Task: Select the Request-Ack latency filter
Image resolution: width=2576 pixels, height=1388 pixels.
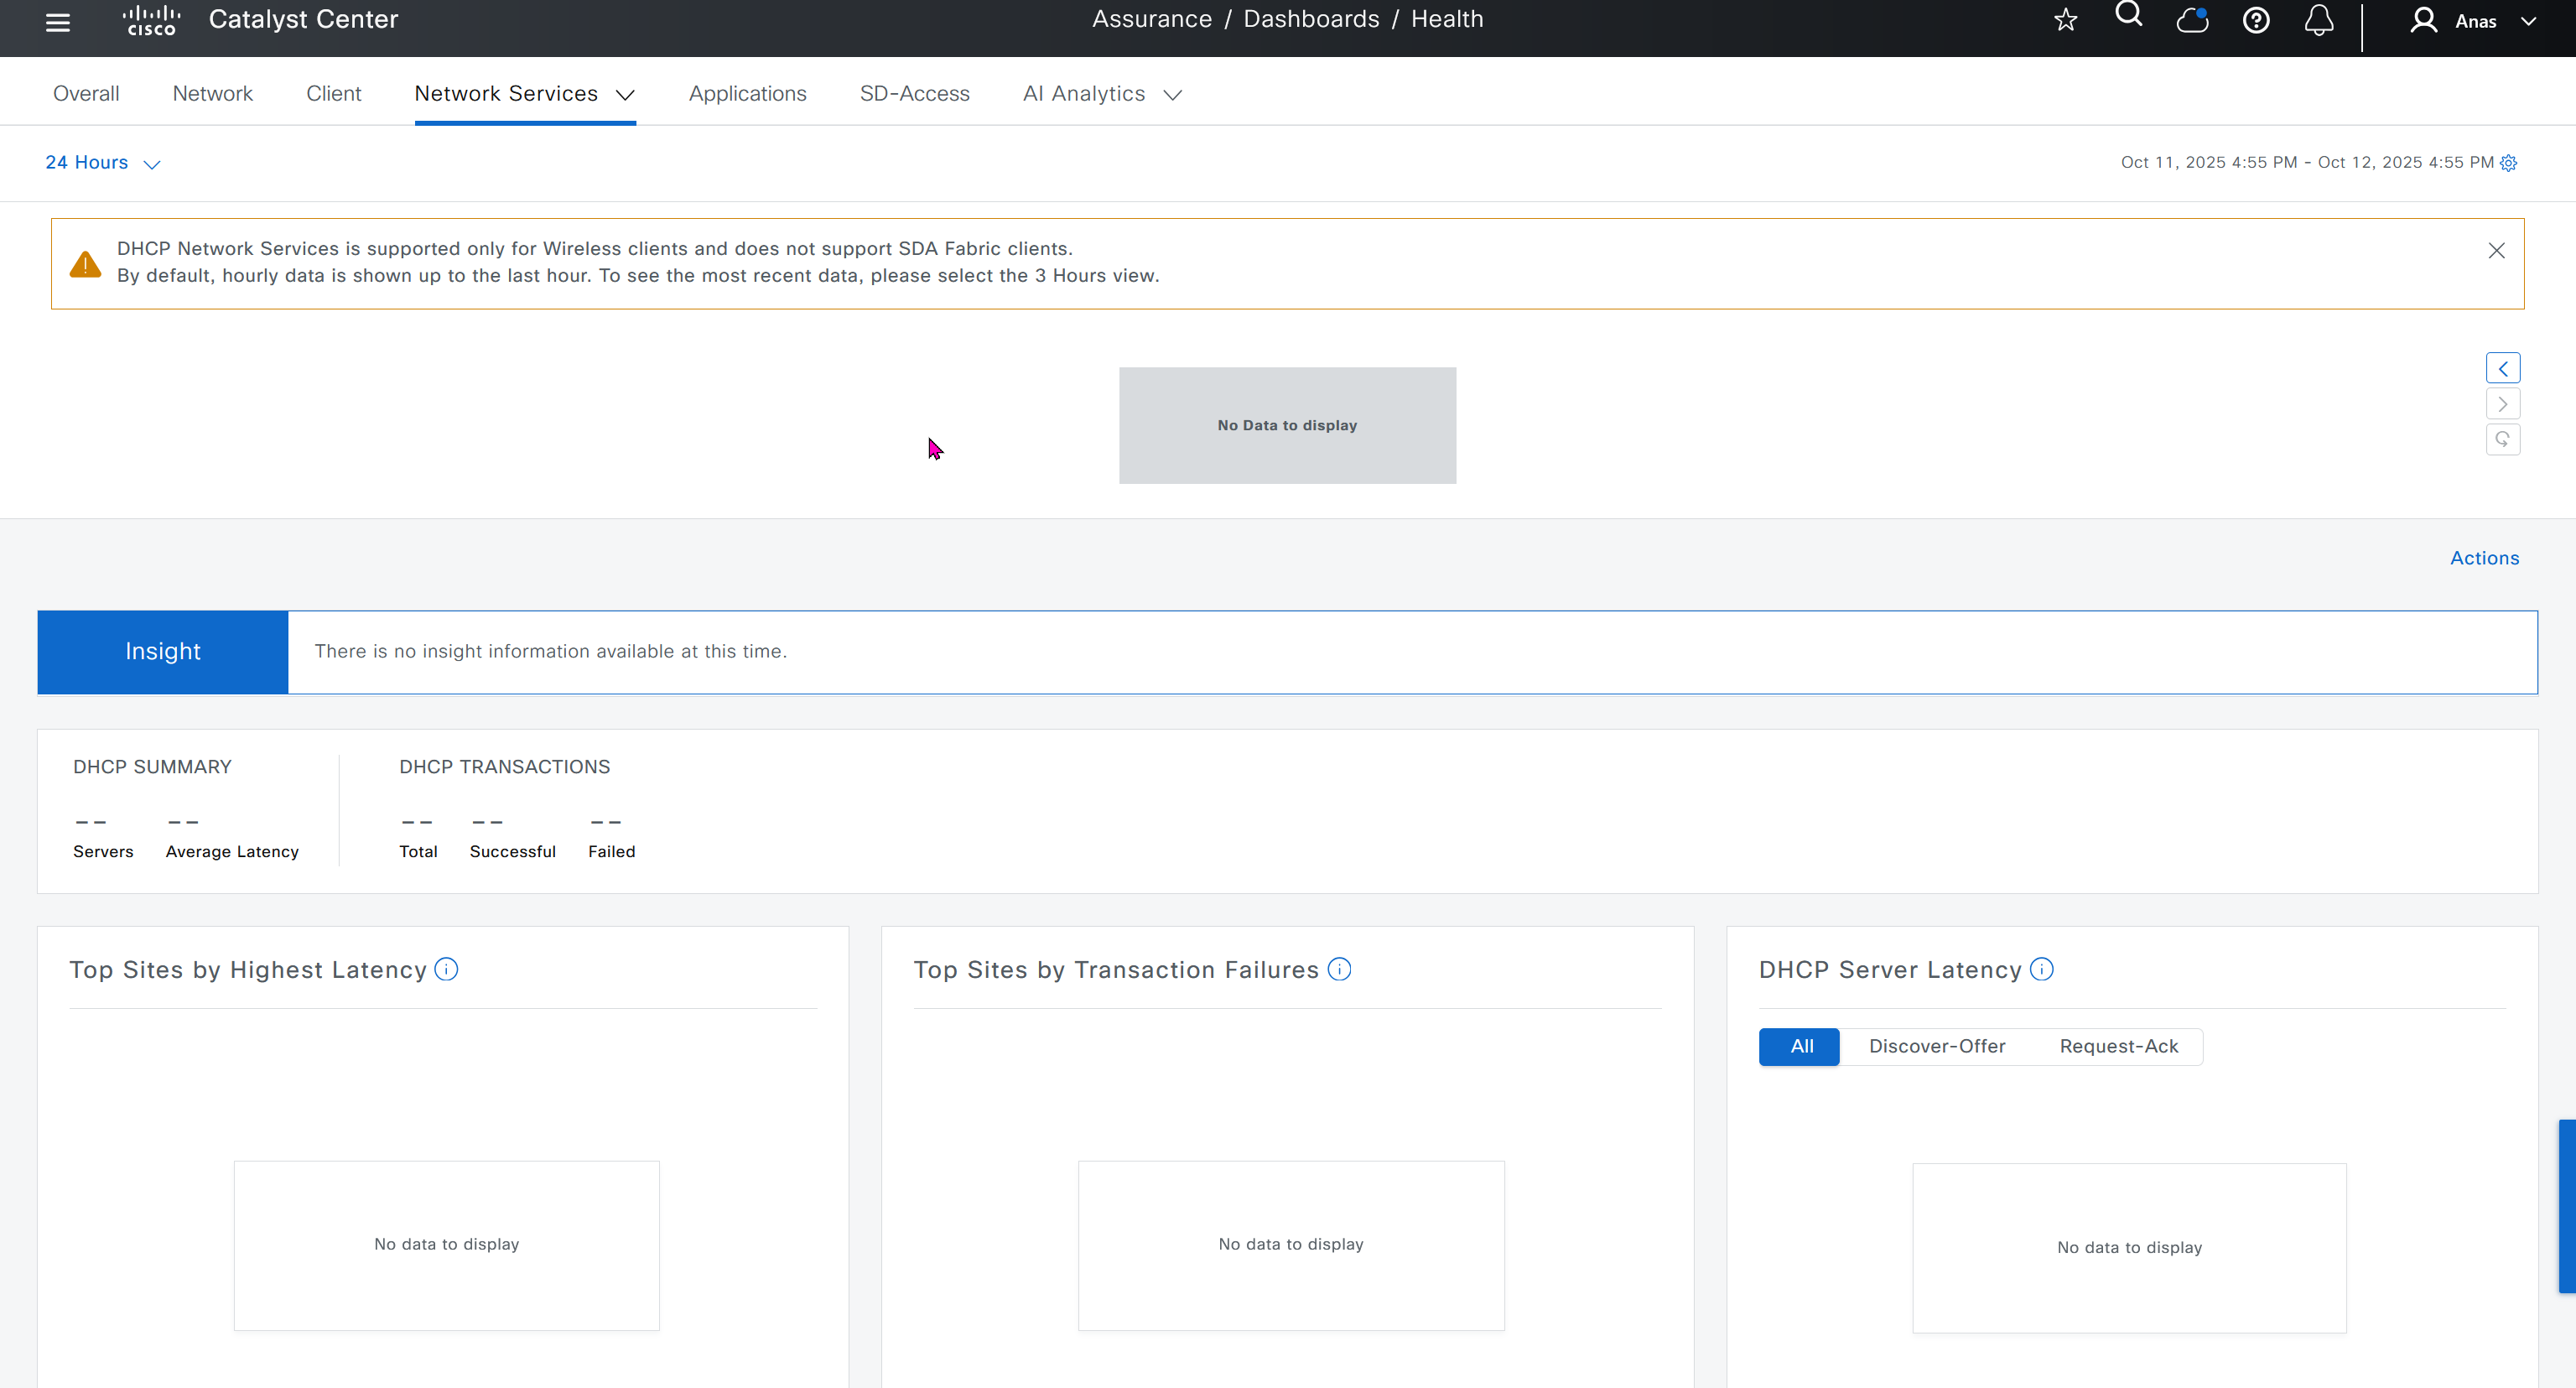Action: pyautogui.click(x=2118, y=1046)
